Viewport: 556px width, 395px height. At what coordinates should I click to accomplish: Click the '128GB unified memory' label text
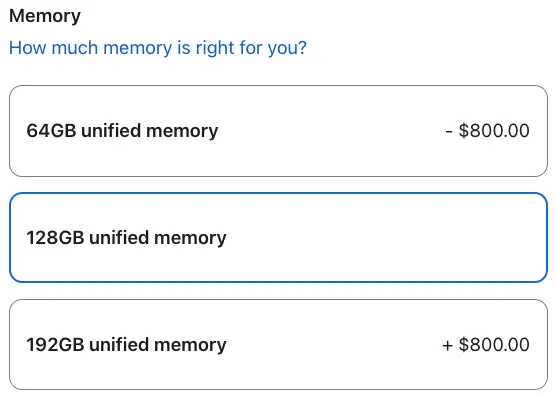pyautogui.click(x=126, y=238)
